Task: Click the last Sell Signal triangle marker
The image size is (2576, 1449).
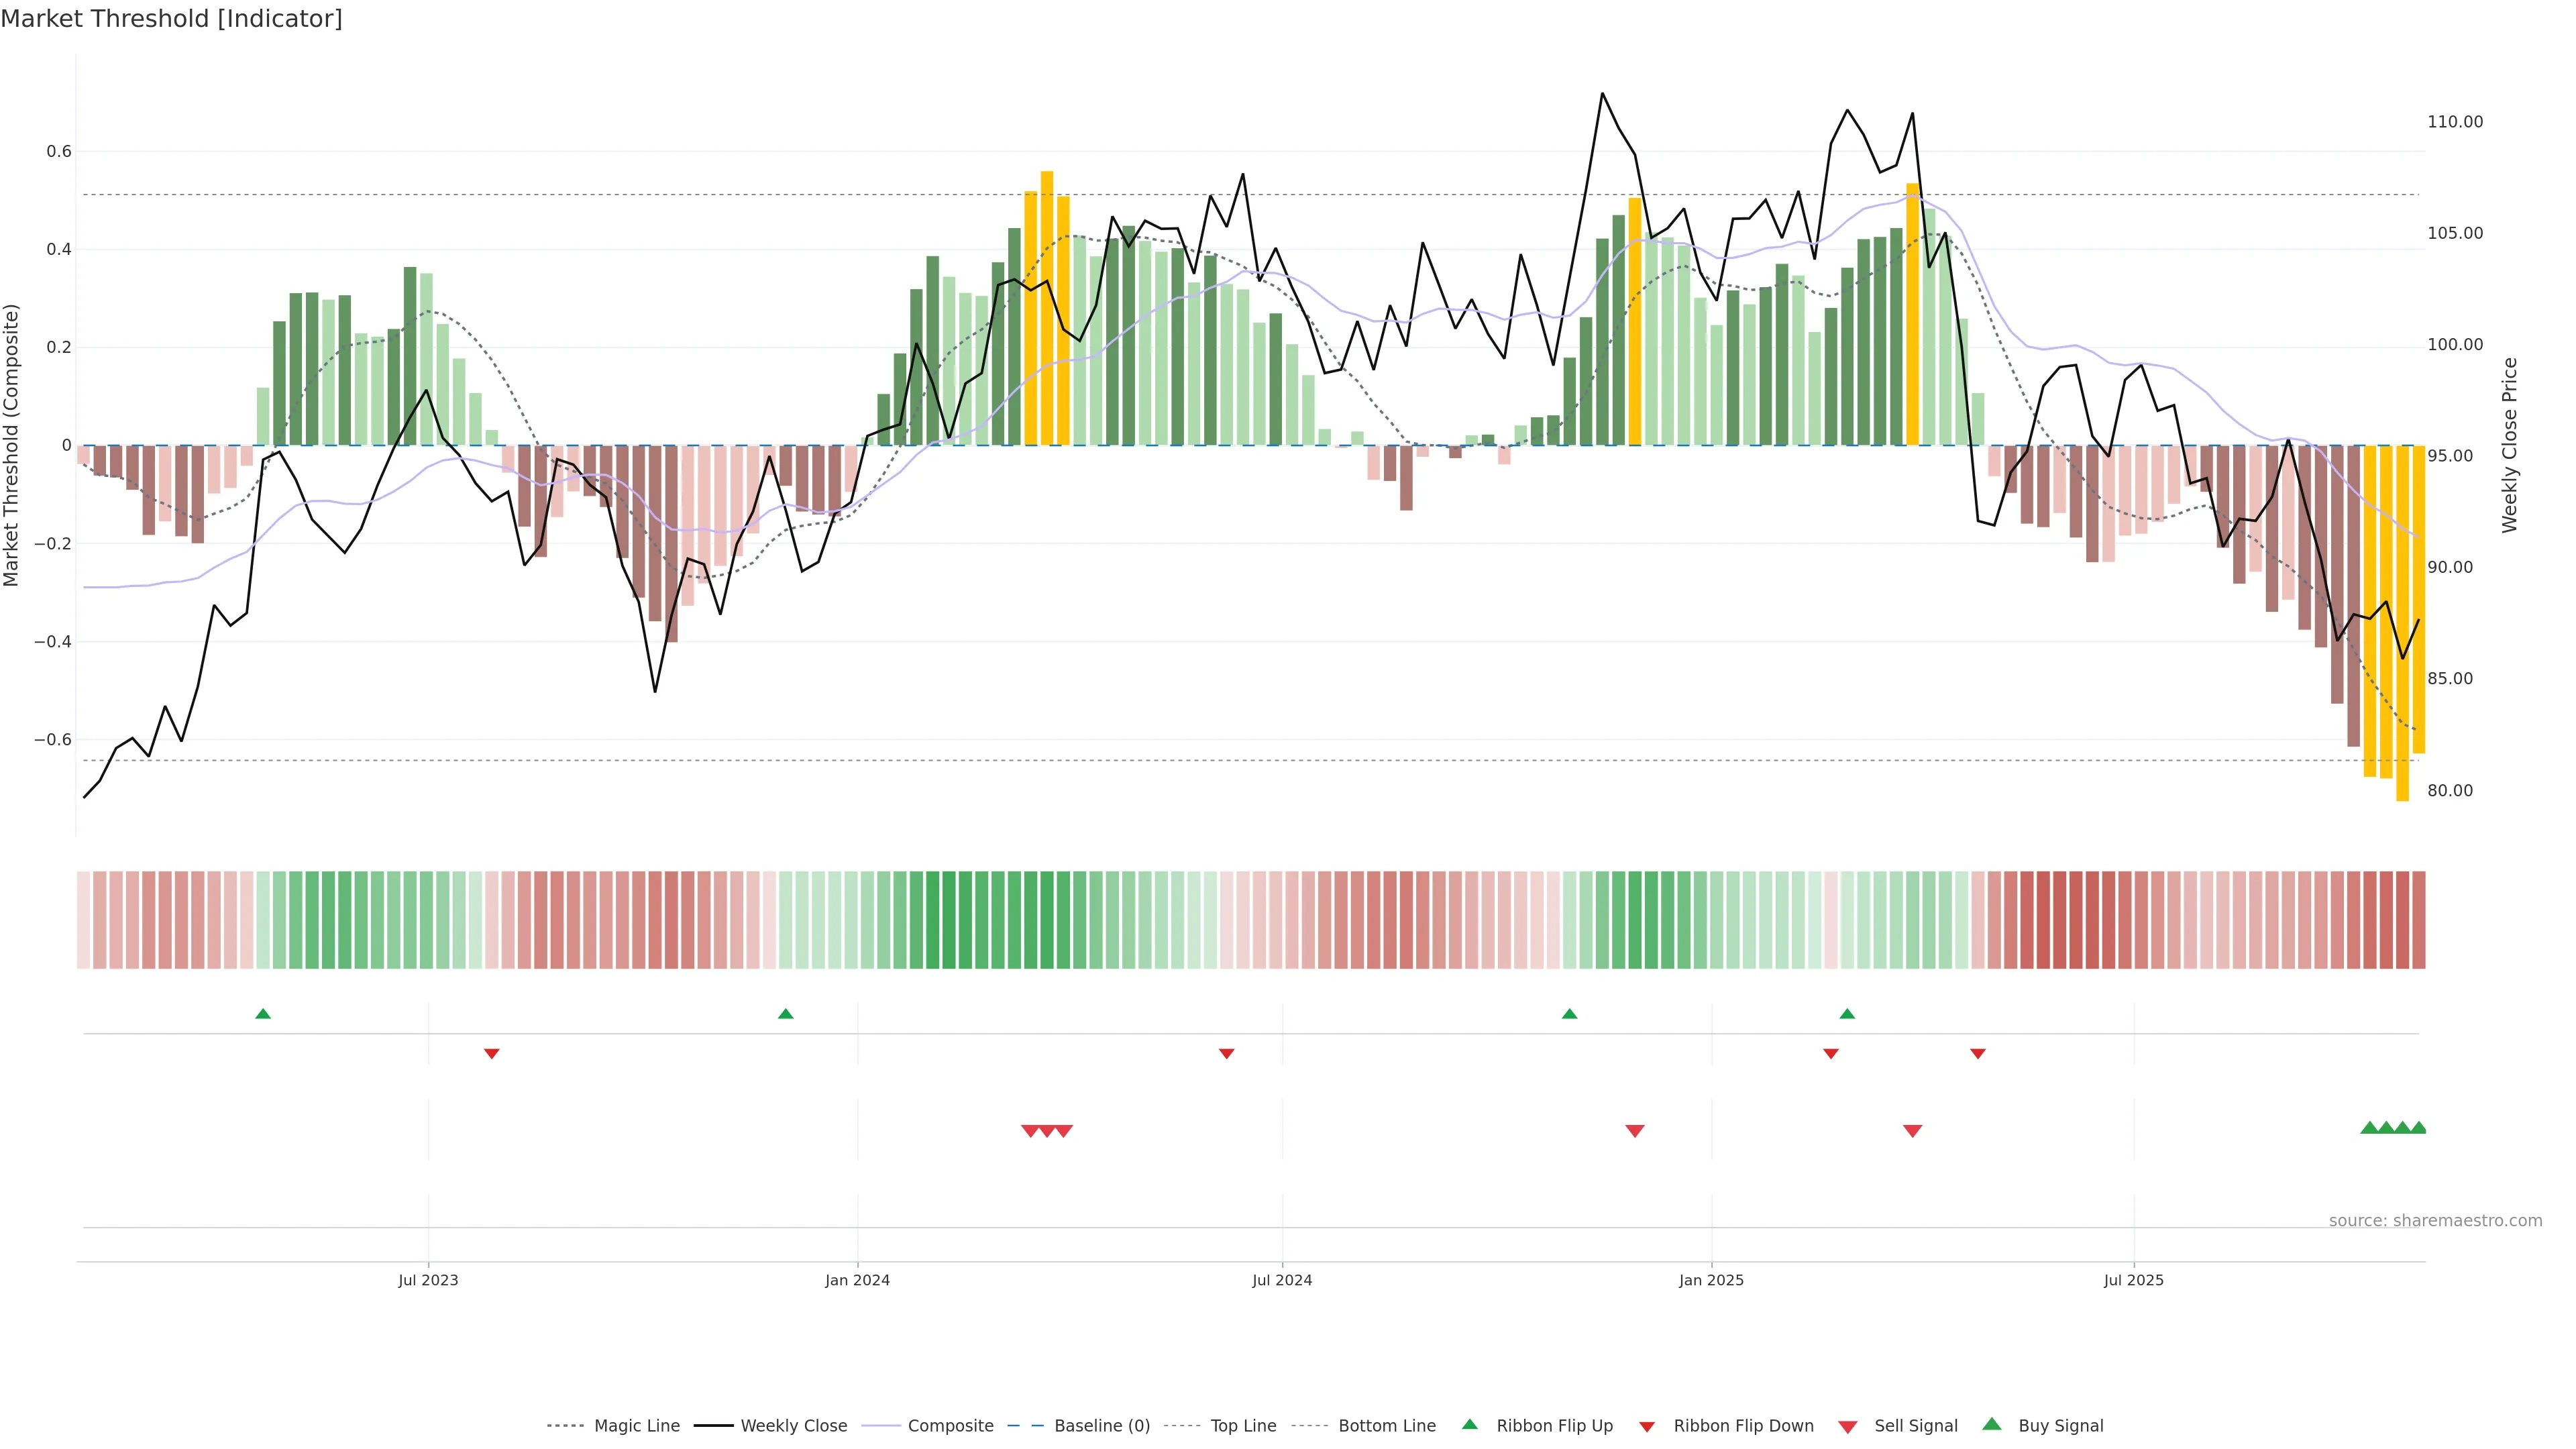Action: (1912, 1131)
